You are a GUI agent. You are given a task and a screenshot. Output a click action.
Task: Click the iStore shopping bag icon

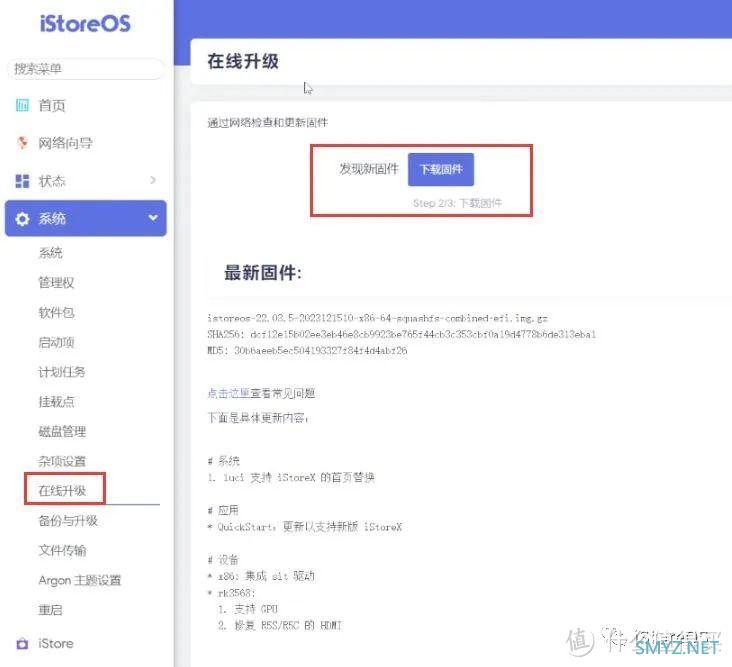(22, 643)
